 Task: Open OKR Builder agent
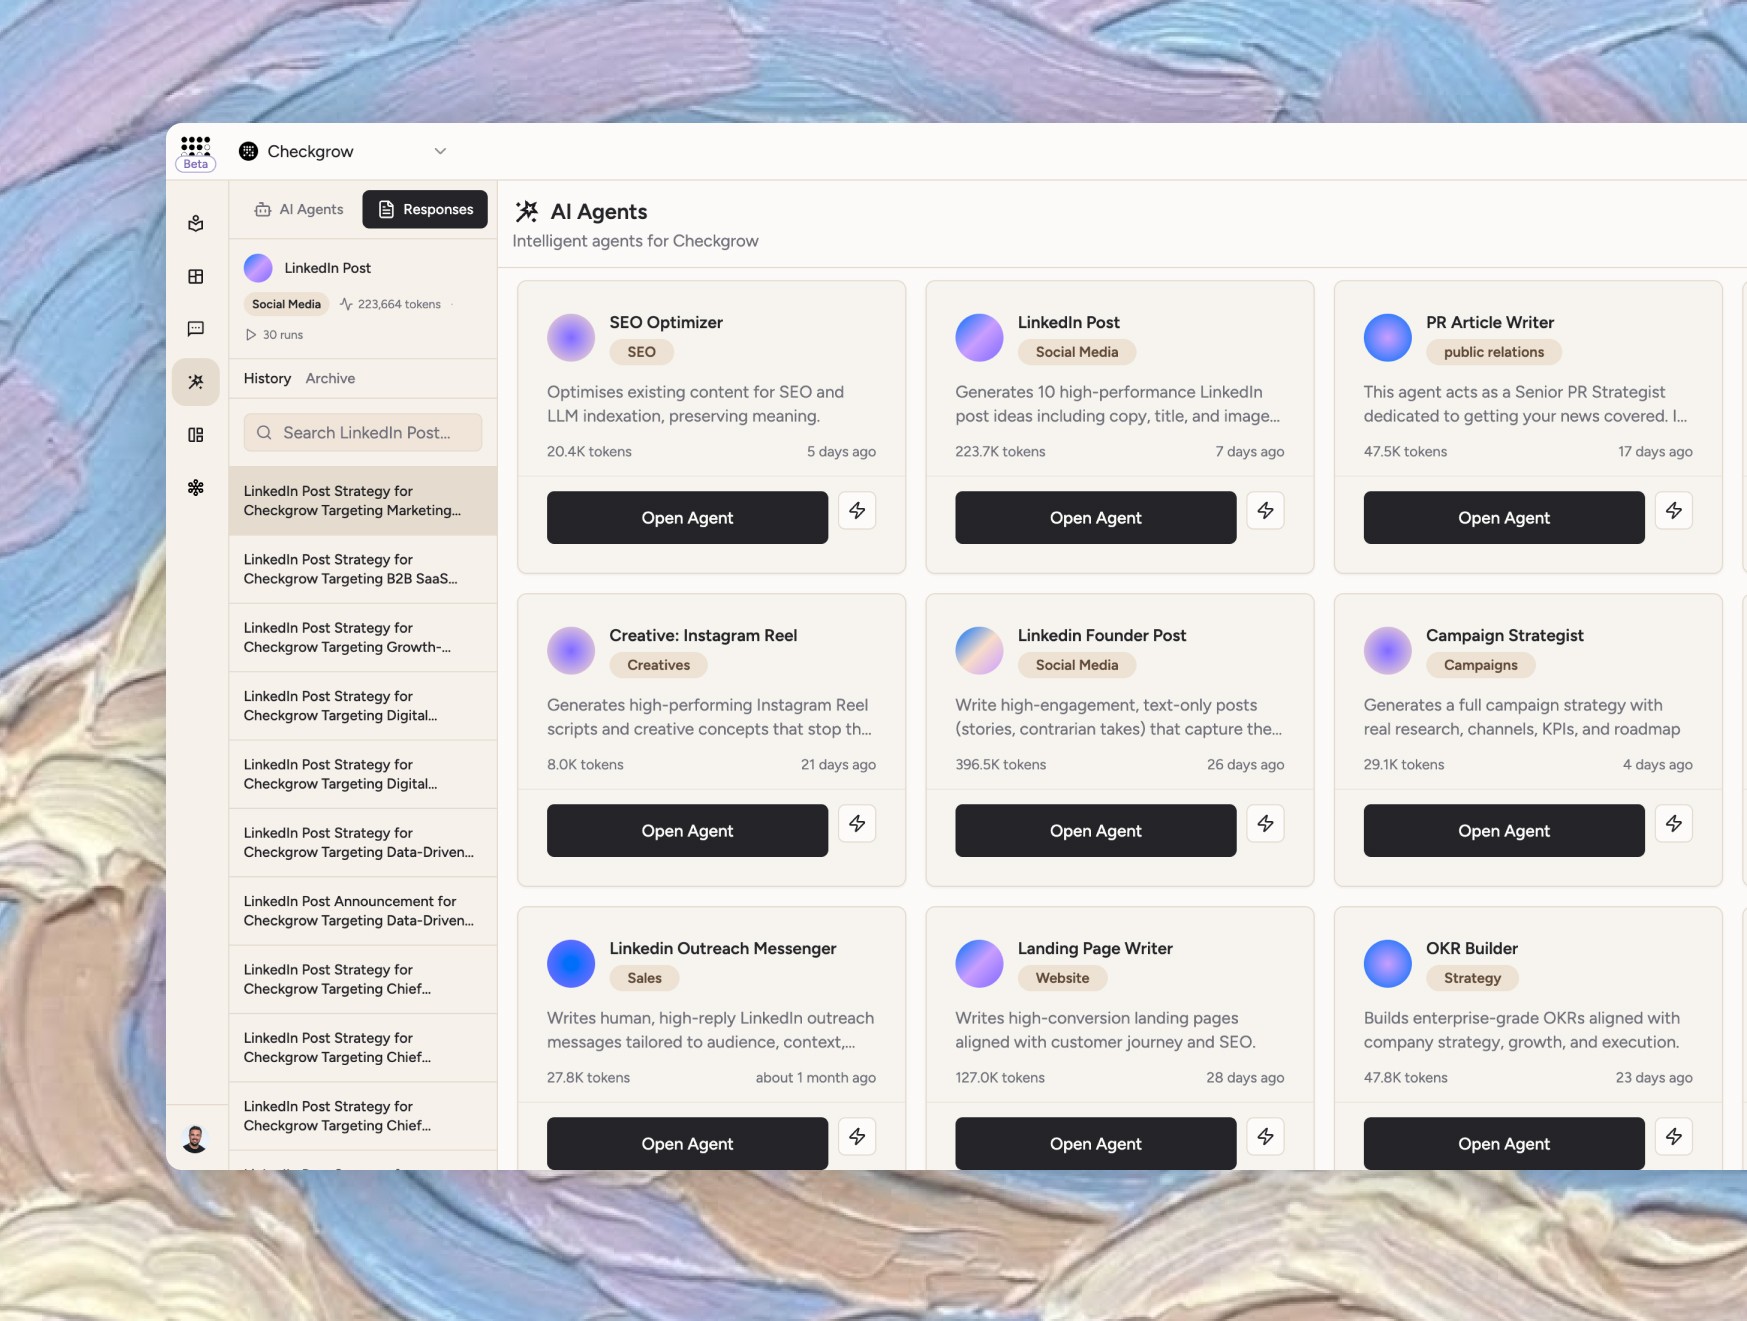click(x=1504, y=1144)
